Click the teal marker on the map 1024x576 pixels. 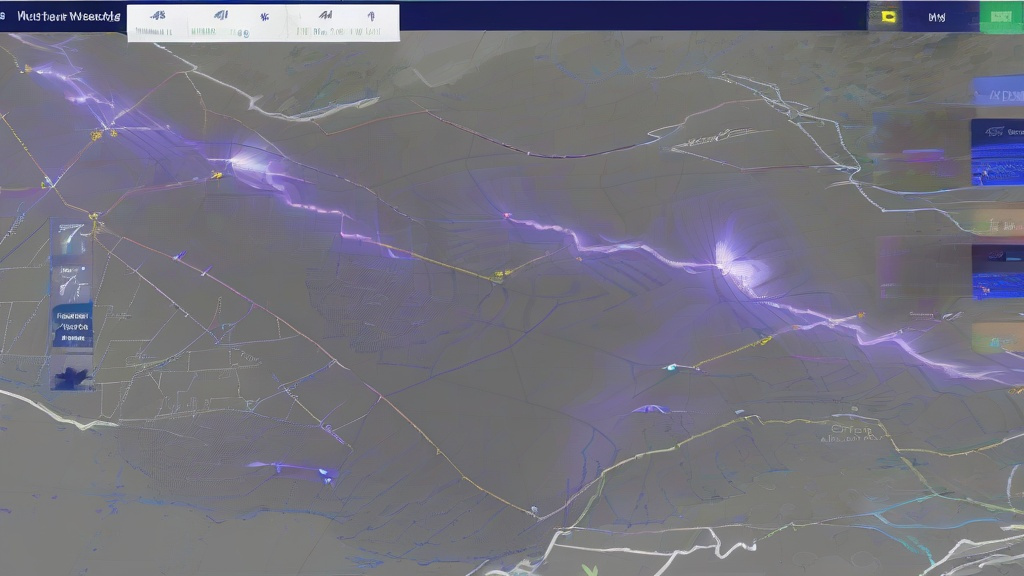click(x=671, y=368)
